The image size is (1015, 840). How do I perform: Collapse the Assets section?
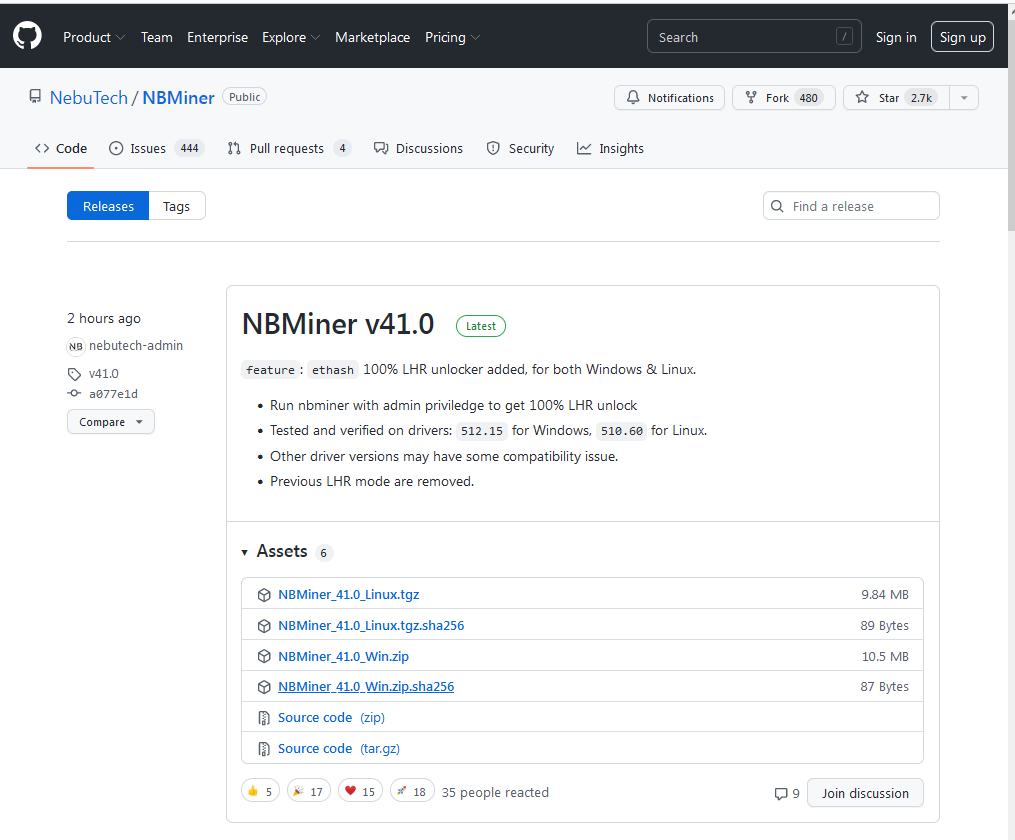pyautogui.click(x=244, y=551)
